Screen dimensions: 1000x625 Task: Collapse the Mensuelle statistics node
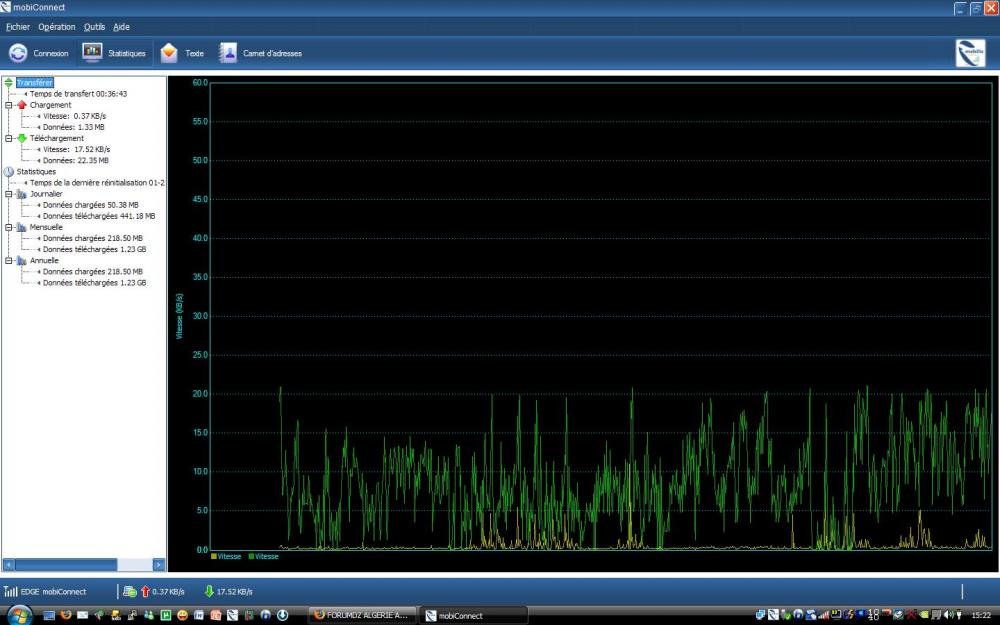pos(9,227)
